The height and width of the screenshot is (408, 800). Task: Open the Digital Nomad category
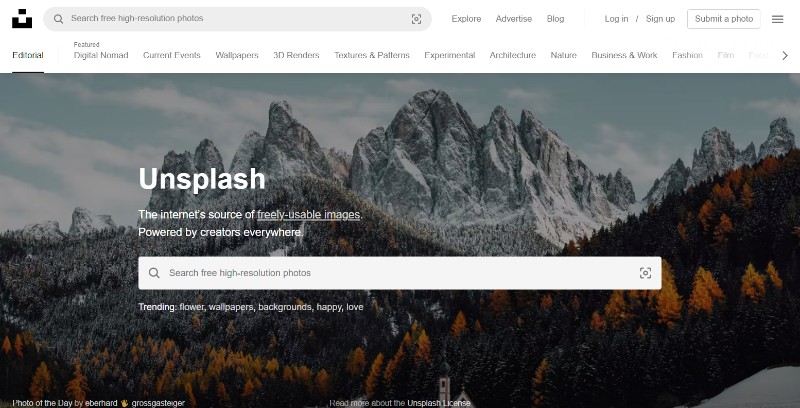[101, 55]
